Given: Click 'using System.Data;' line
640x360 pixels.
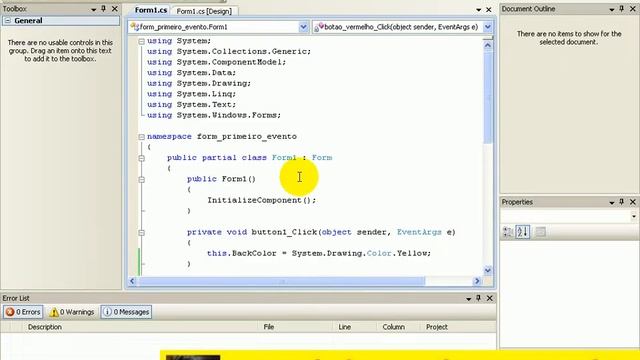Looking at the screenshot, I should point(191,73).
